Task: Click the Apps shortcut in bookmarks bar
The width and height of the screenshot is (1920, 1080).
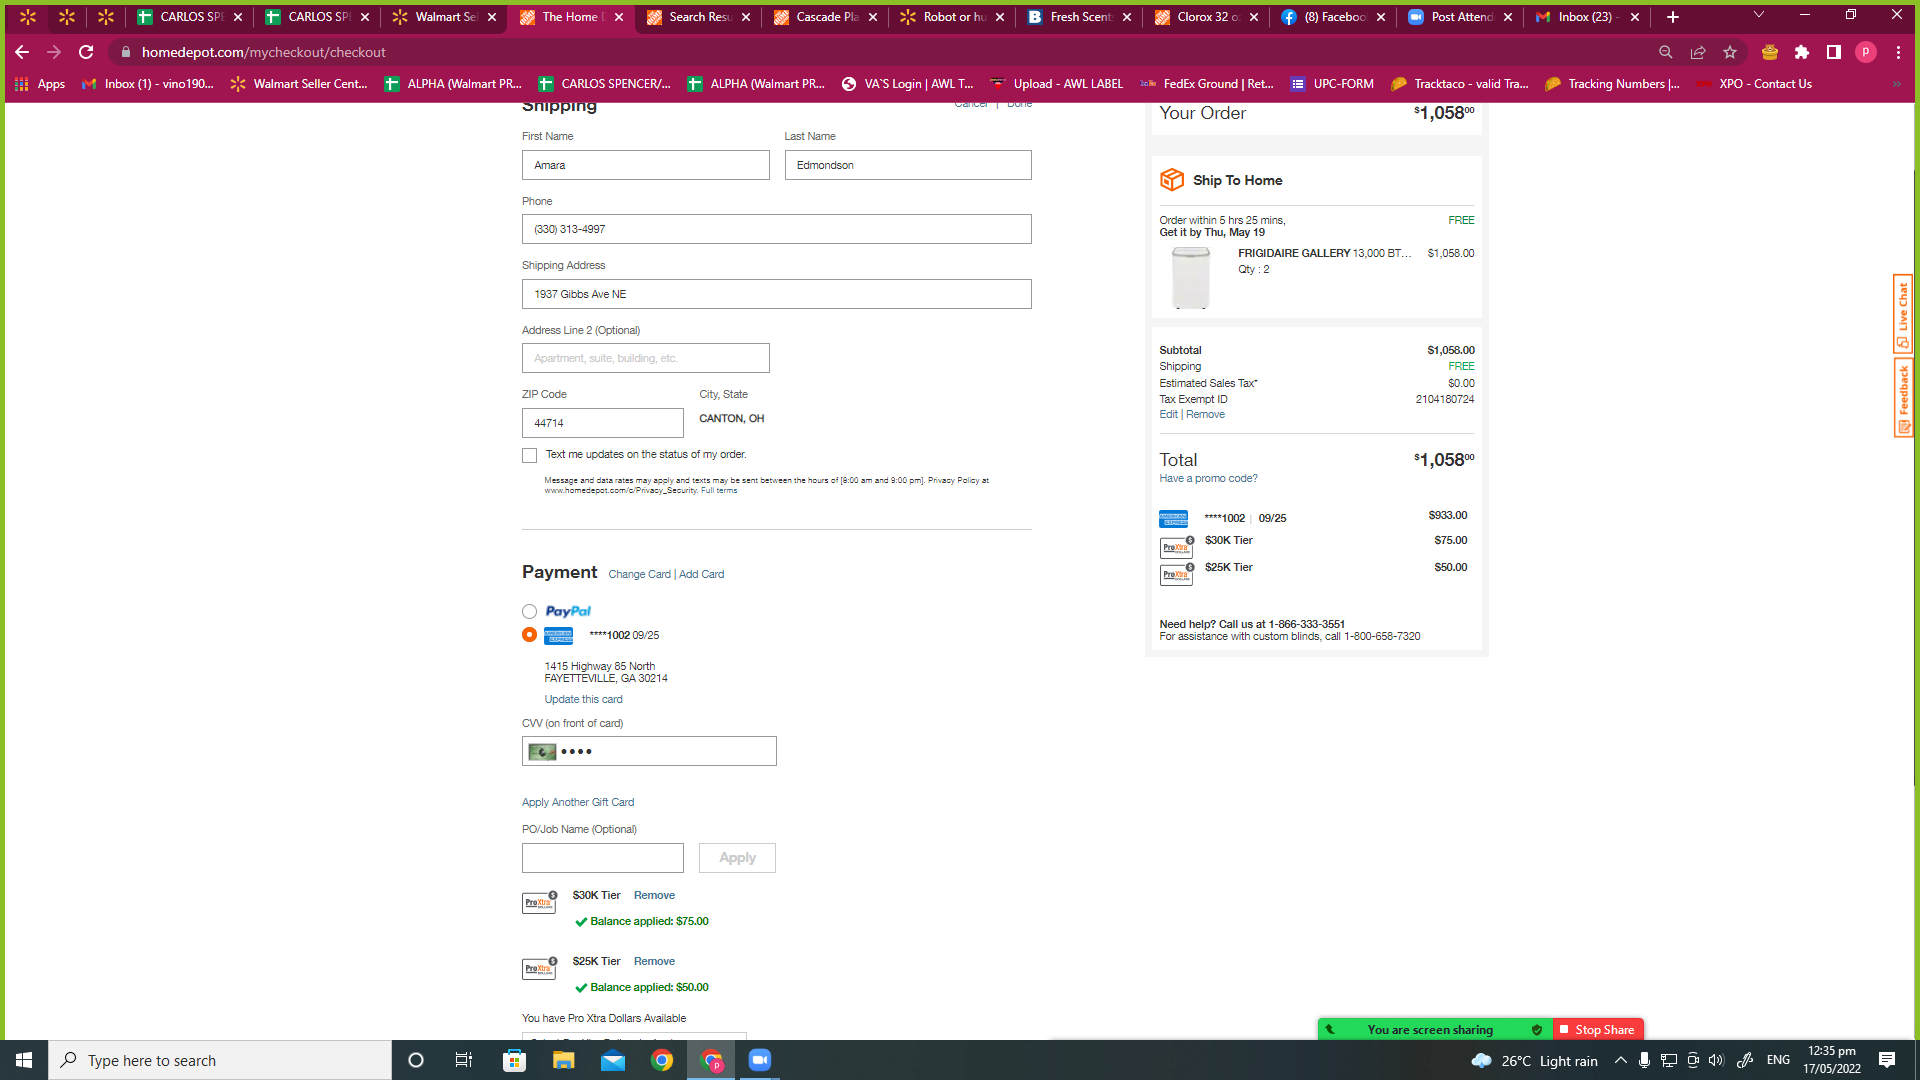Action: (x=40, y=84)
